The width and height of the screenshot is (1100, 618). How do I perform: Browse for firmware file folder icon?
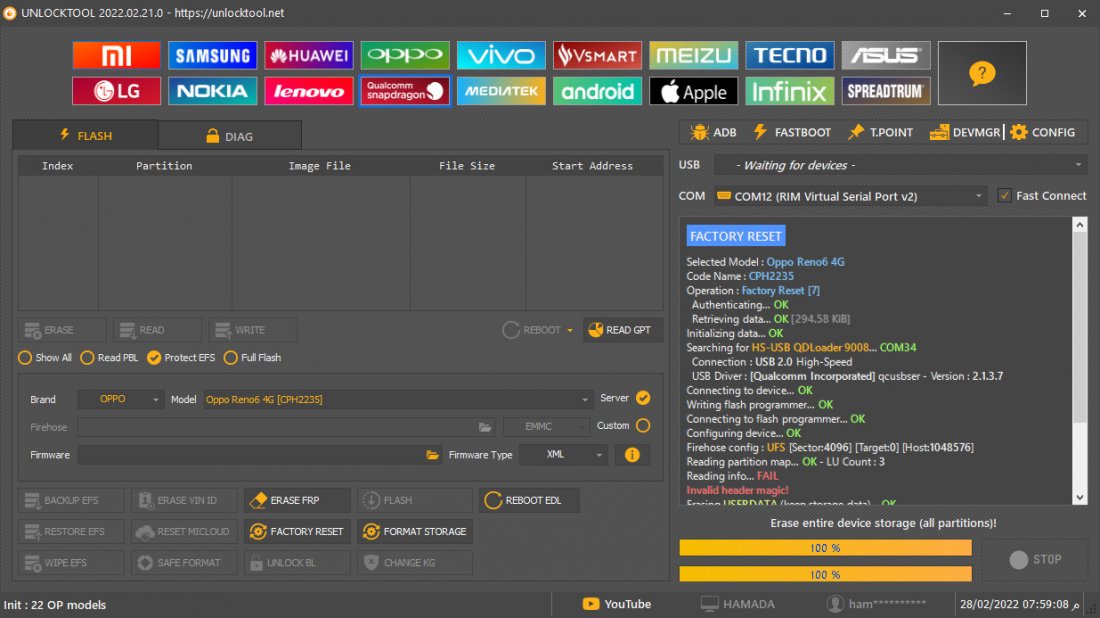tap(432, 455)
